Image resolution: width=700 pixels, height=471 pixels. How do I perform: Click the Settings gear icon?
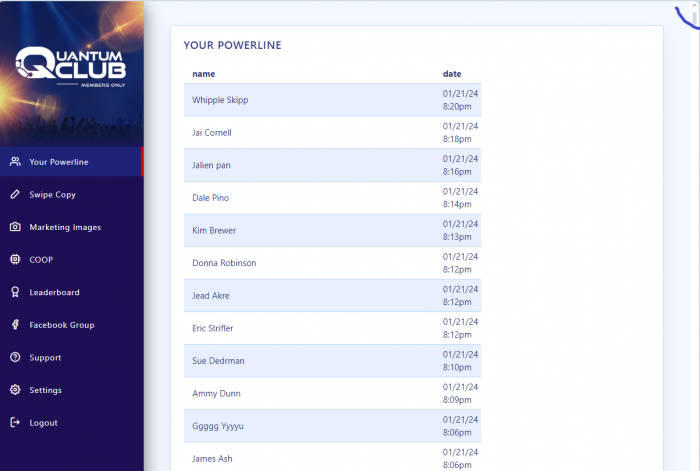pos(15,390)
